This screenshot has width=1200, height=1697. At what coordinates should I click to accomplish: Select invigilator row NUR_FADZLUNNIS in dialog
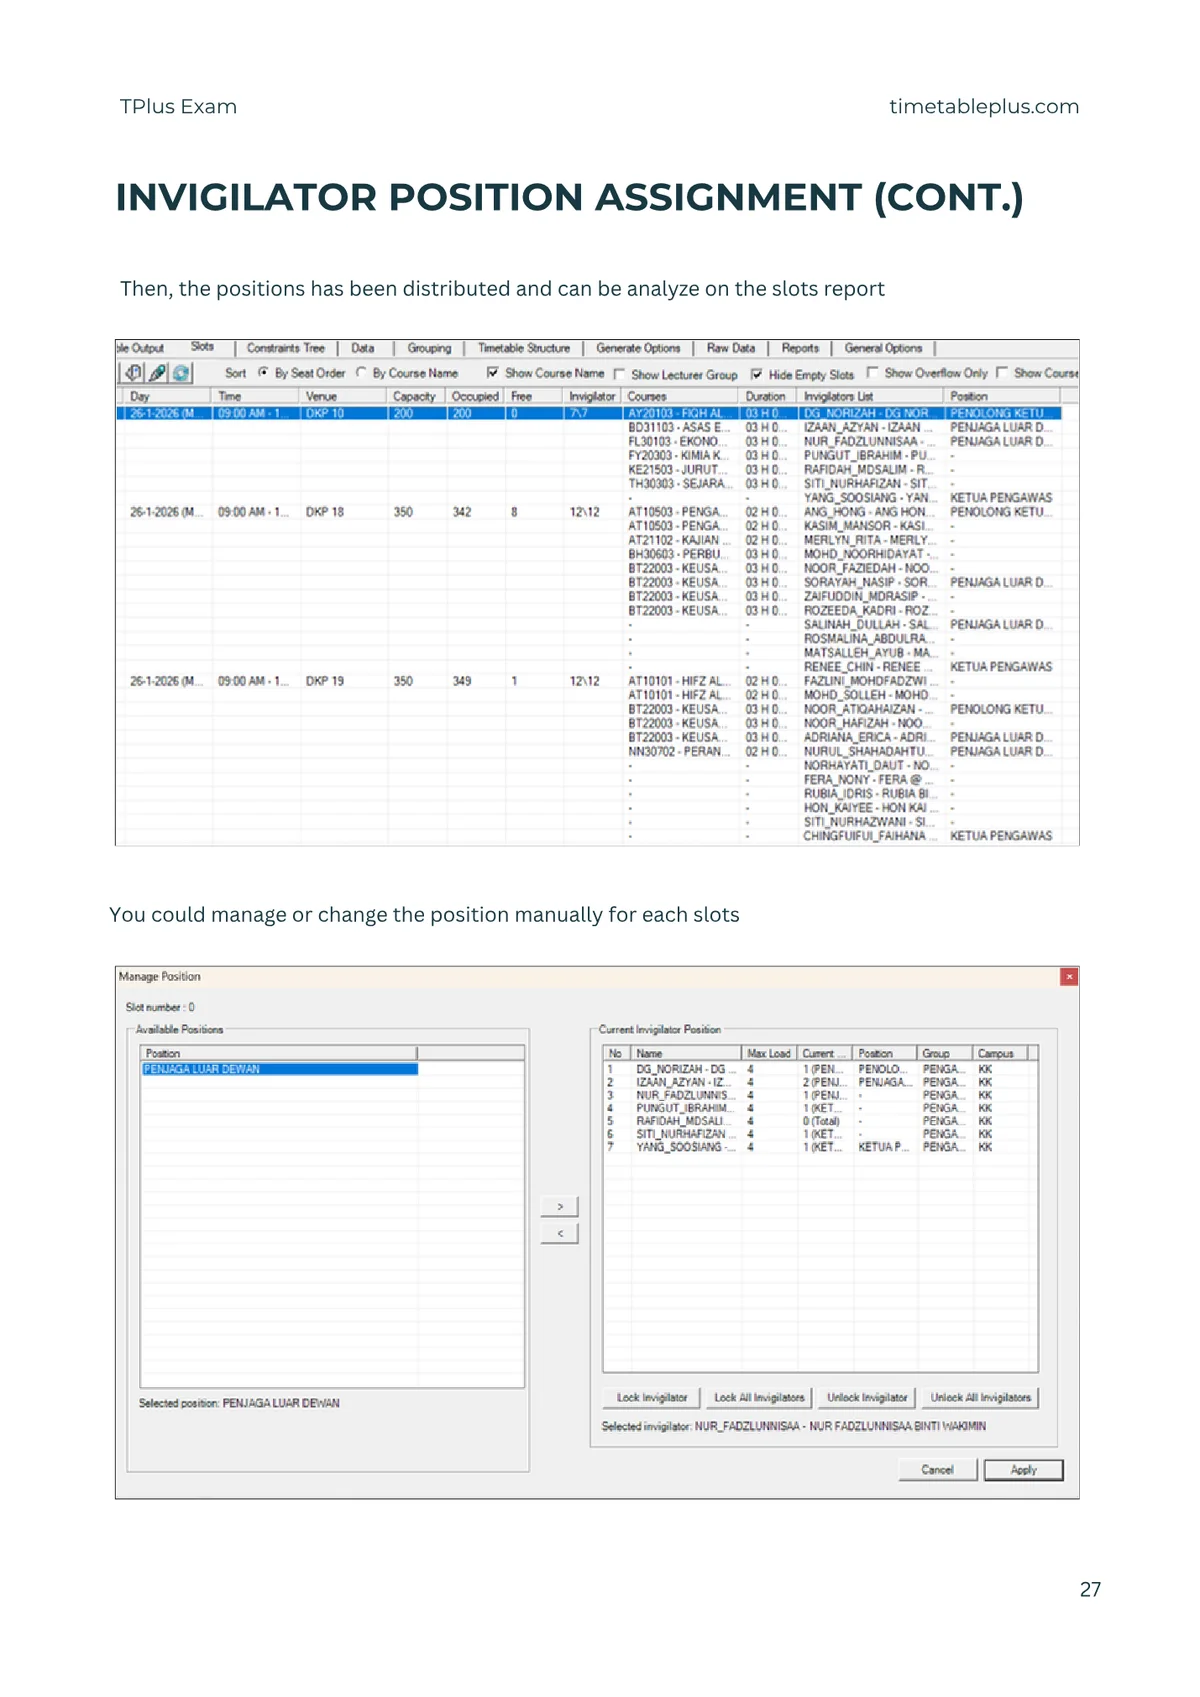(x=820, y=1095)
